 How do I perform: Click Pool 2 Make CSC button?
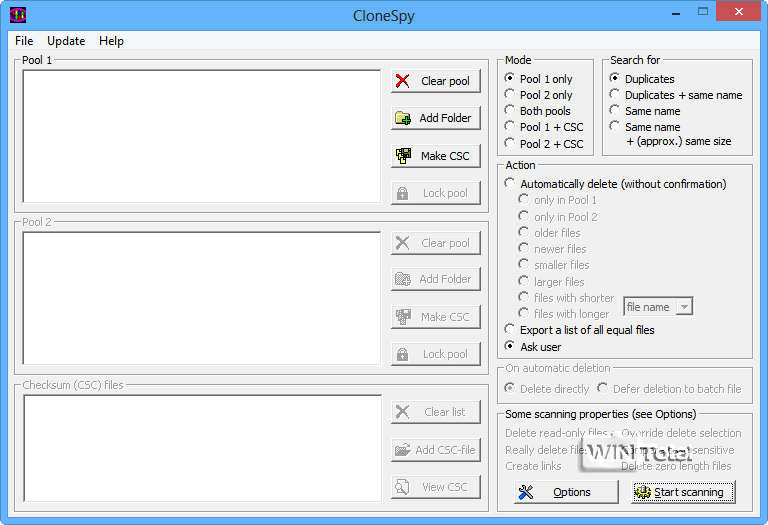click(435, 317)
